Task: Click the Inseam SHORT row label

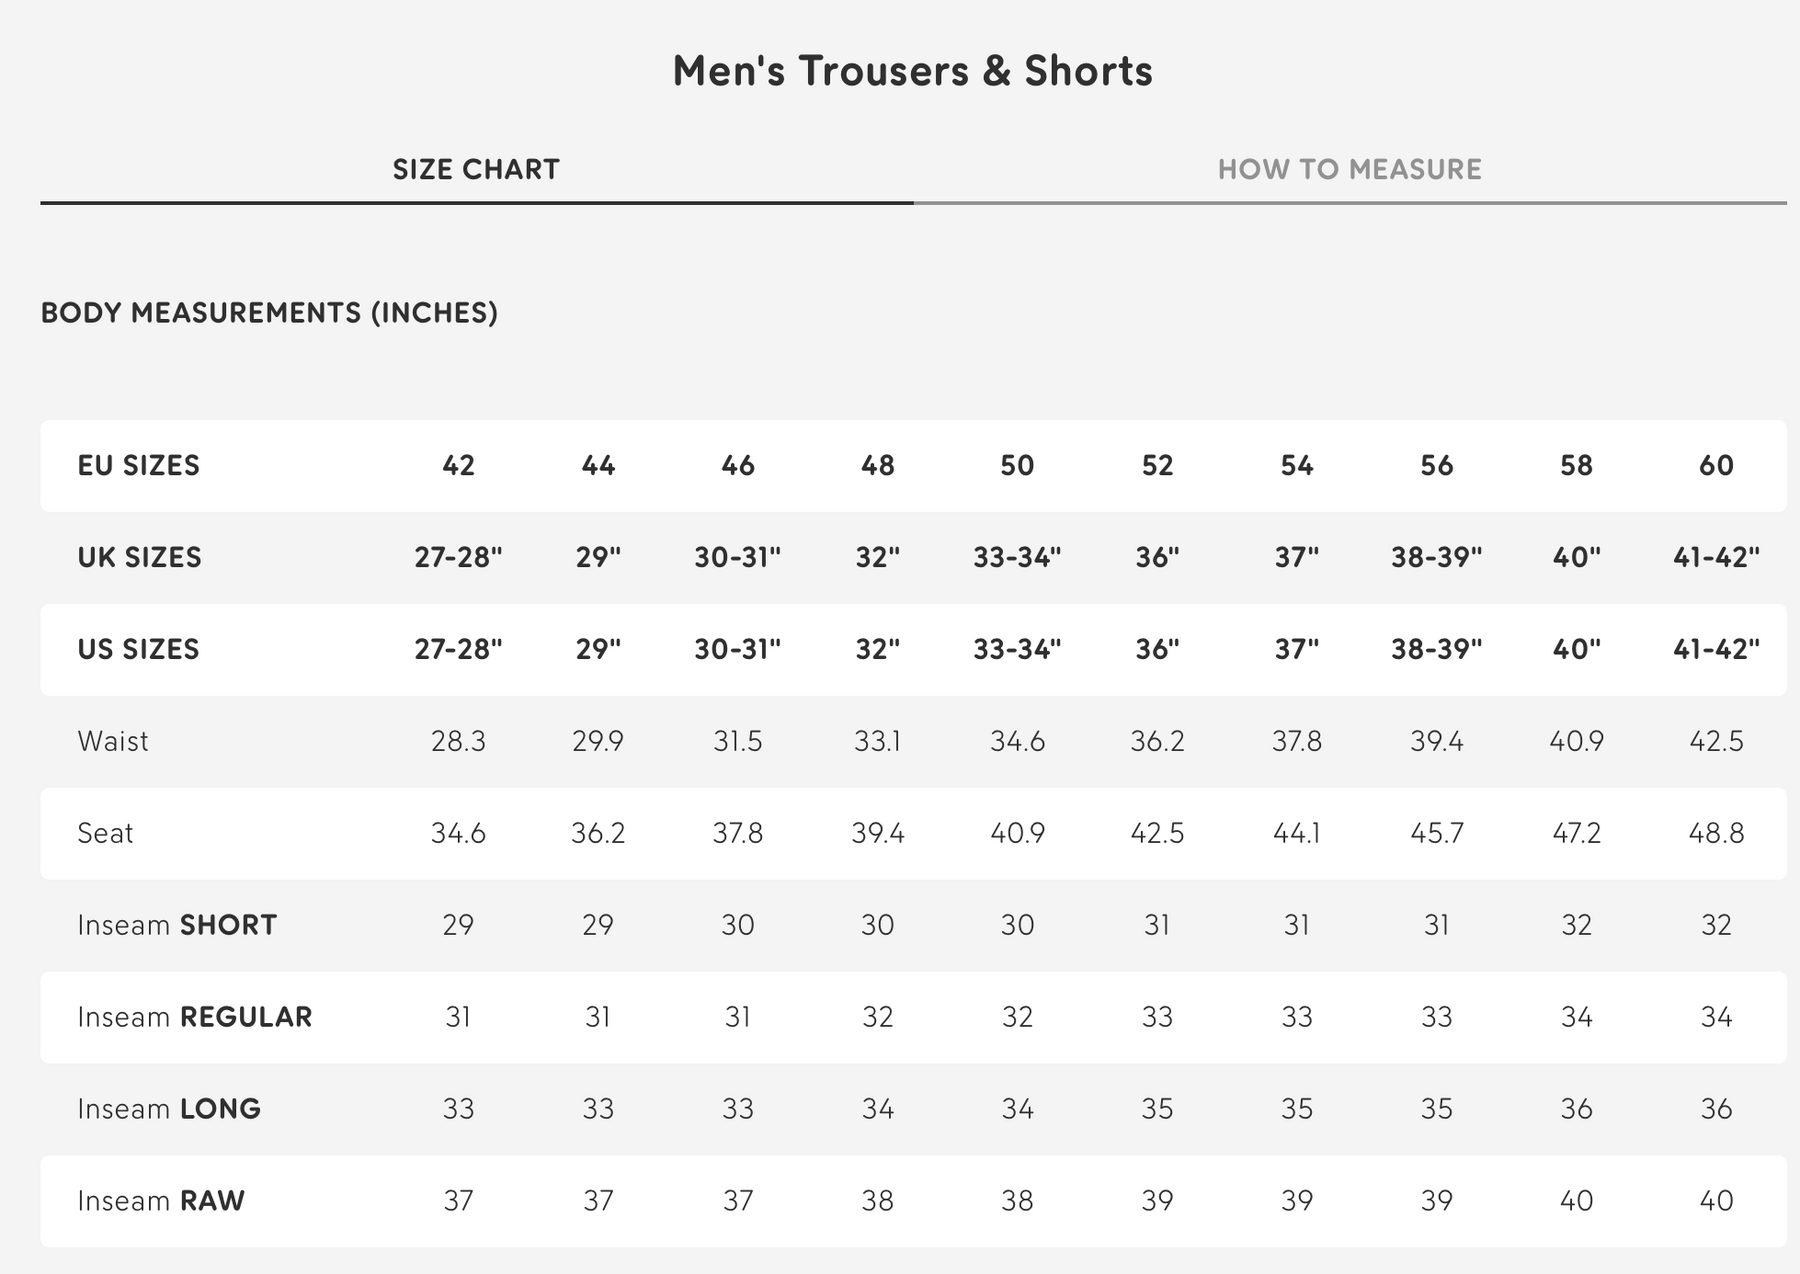Action: coord(177,926)
